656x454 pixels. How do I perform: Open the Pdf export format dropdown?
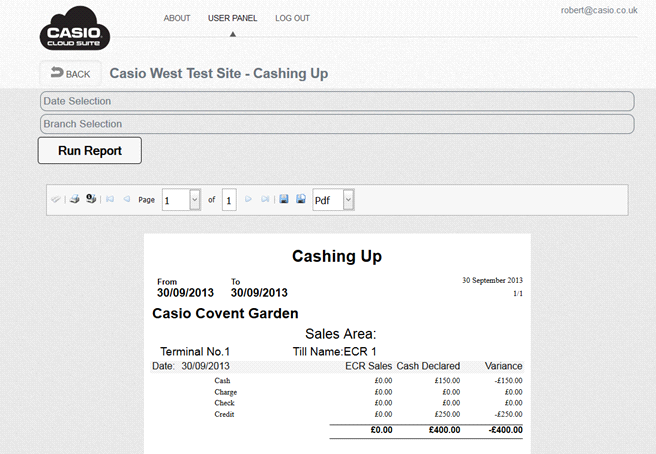[348, 200]
